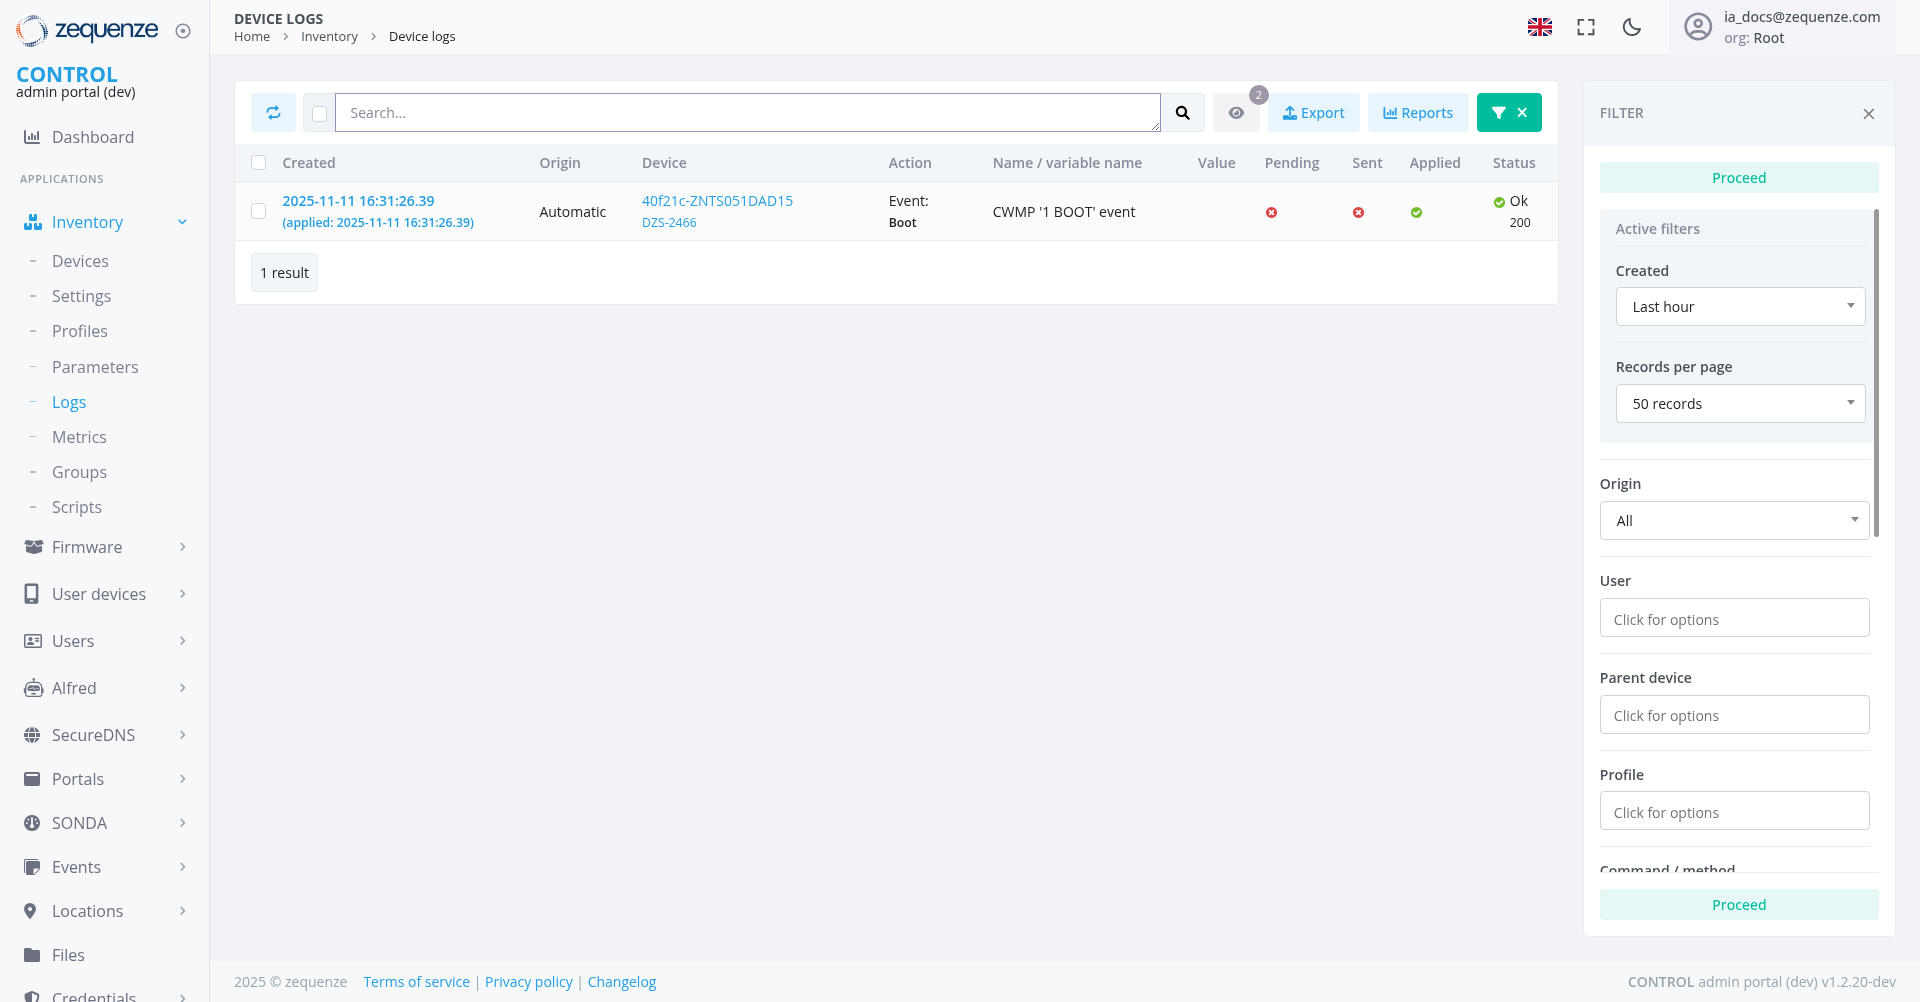Toggle the eye column visibility button
Viewport: 1920px width, 1002px height.
(1237, 113)
